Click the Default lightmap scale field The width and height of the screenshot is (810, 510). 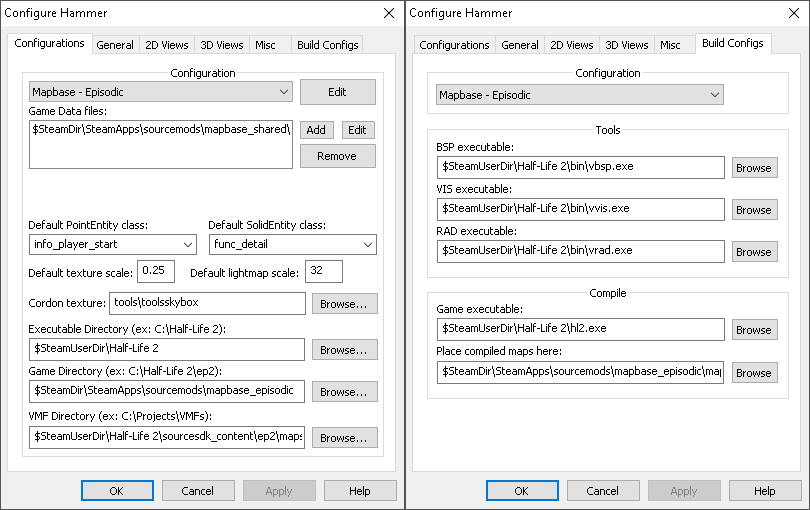coord(323,271)
